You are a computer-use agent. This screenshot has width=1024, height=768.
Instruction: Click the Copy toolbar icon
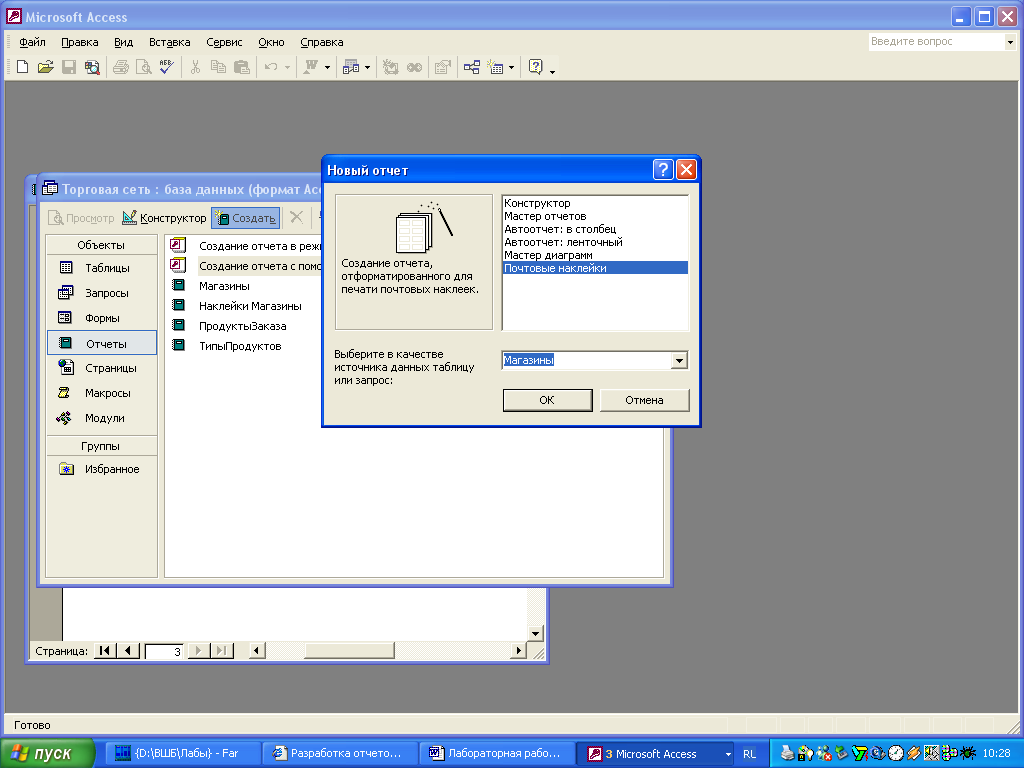tap(218, 67)
